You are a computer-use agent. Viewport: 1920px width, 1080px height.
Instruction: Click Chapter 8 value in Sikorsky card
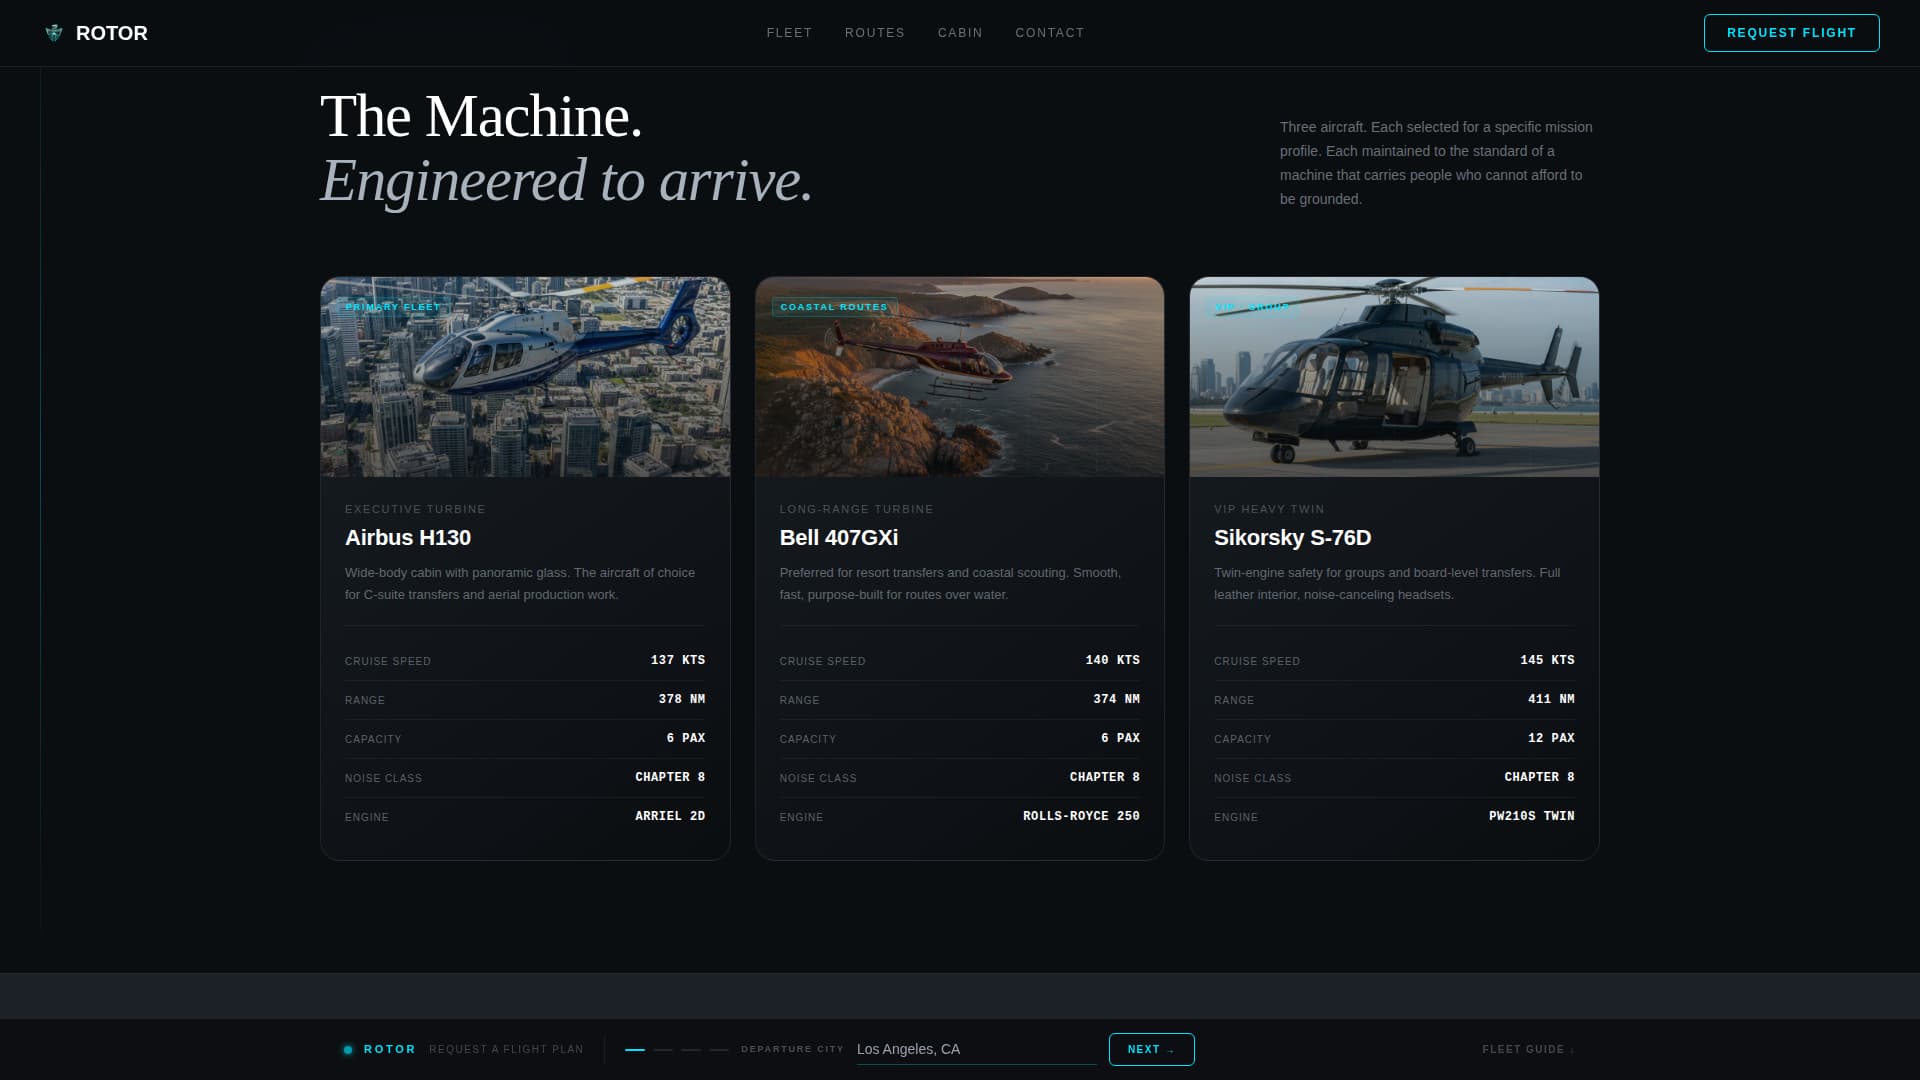coord(1539,777)
